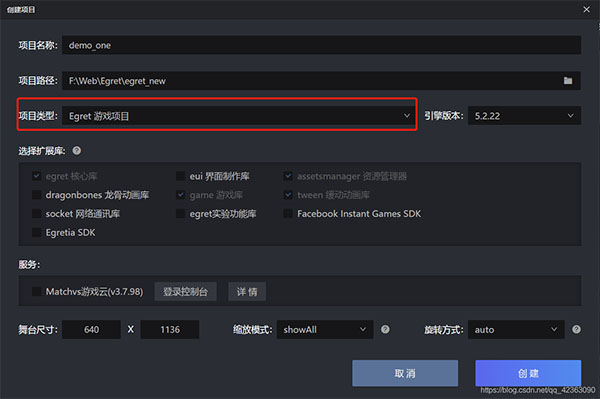The height and width of the screenshot is (399, 600).
Task: Check the dragonbones 龙骨动画库 option
Action: tap(36, 195)
